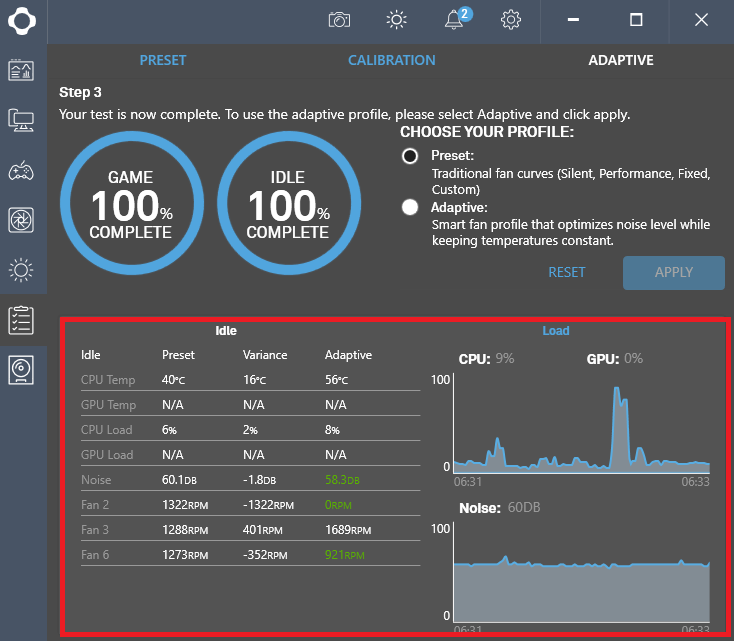Image resolution: width=734 pixels, height=641 pixels.
Task: Click the RESET link
Action: [567, 272]
